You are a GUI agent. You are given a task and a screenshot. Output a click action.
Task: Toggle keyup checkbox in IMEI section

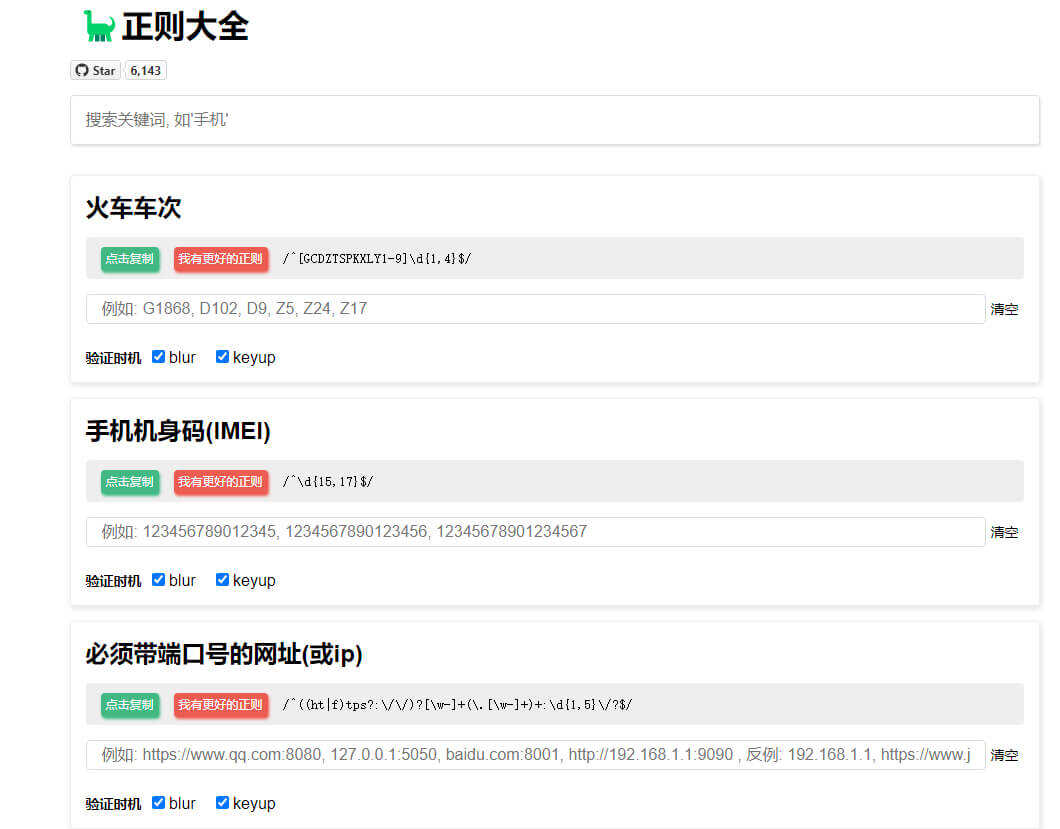click(222, 579)
